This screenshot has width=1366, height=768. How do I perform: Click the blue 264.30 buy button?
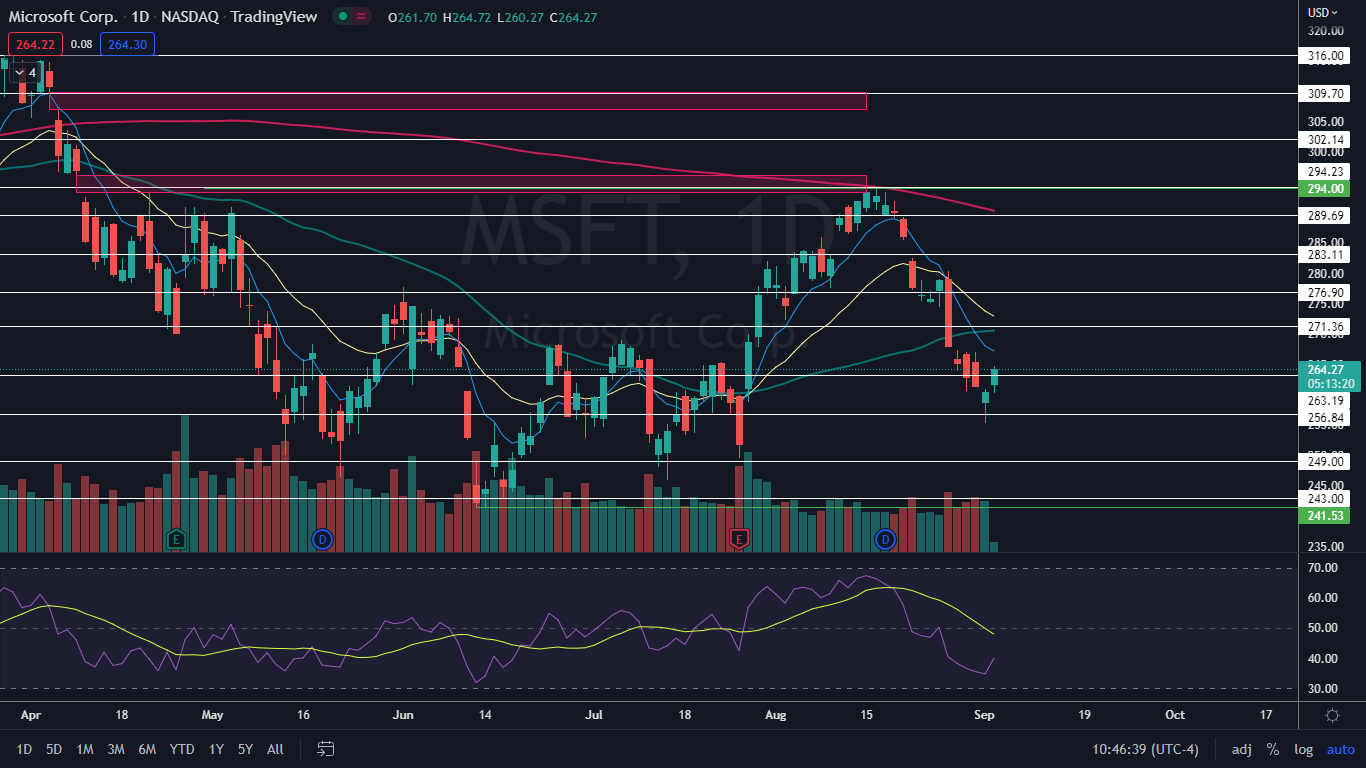(x=127, y=43)
